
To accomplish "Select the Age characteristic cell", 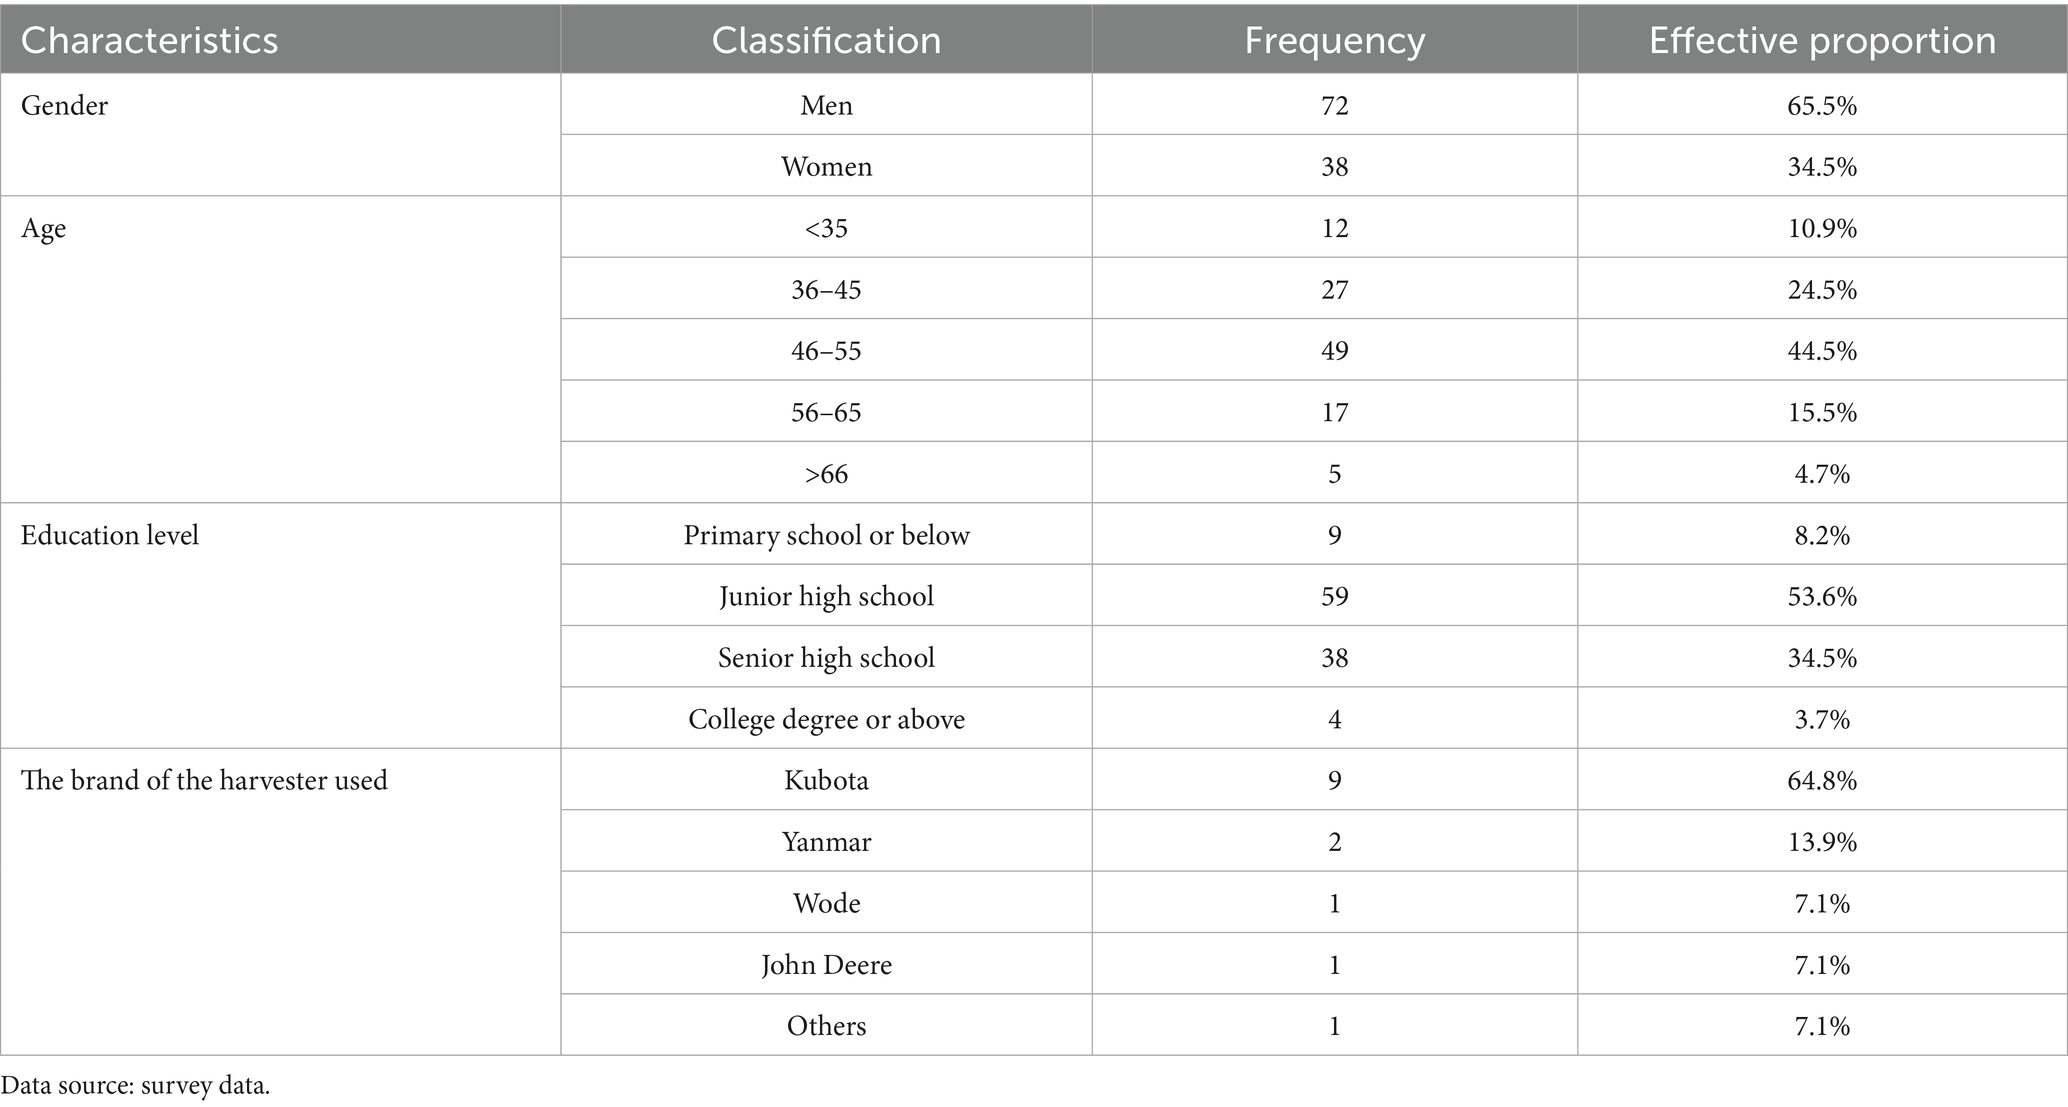I will coord(44,228).
